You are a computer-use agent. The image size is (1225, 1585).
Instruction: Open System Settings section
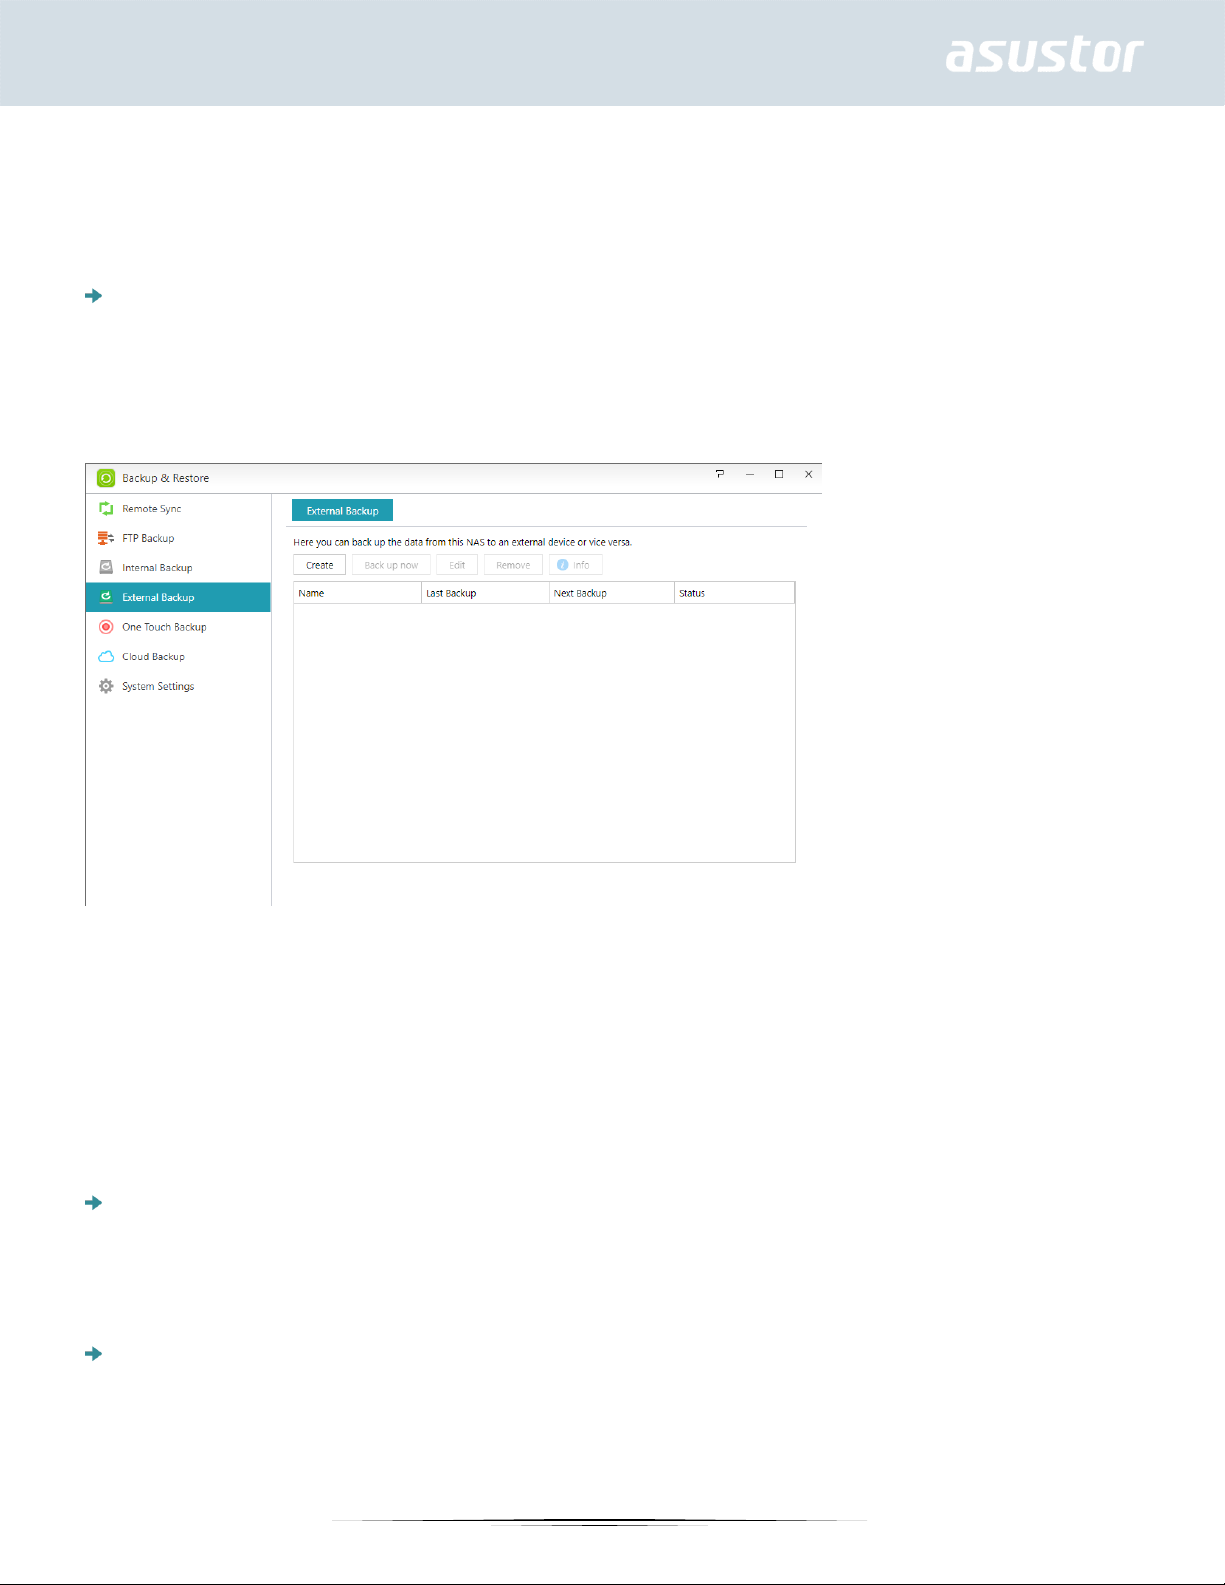coord(178,686)
